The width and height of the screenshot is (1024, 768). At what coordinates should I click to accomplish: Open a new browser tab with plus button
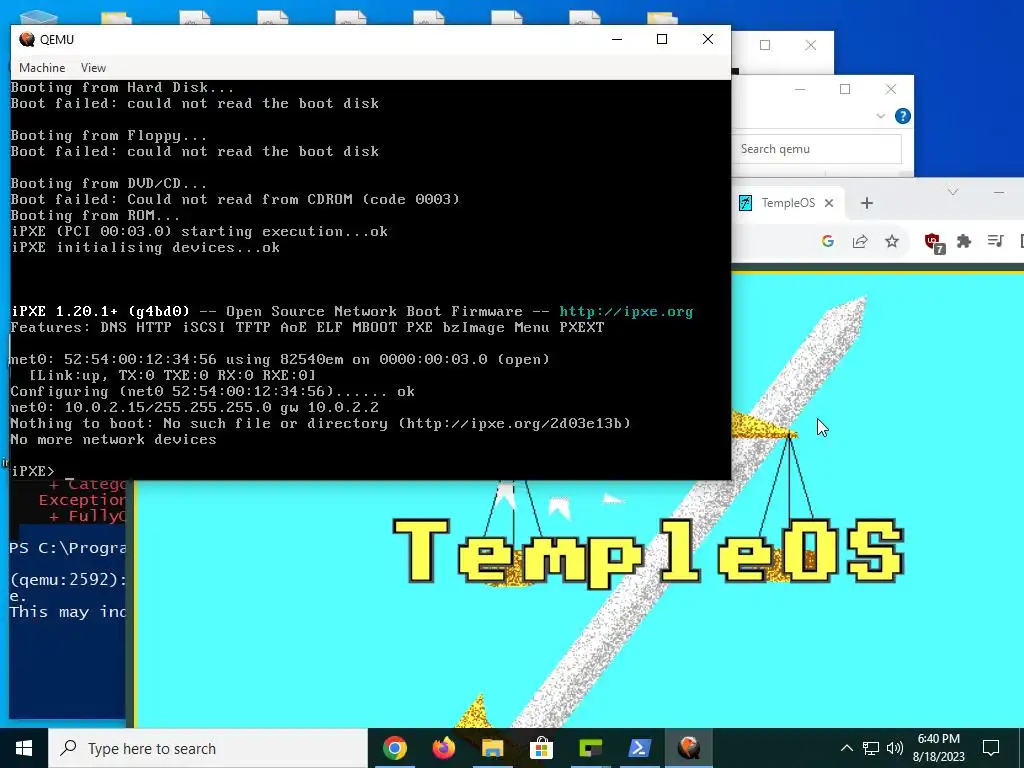(867, 203)
